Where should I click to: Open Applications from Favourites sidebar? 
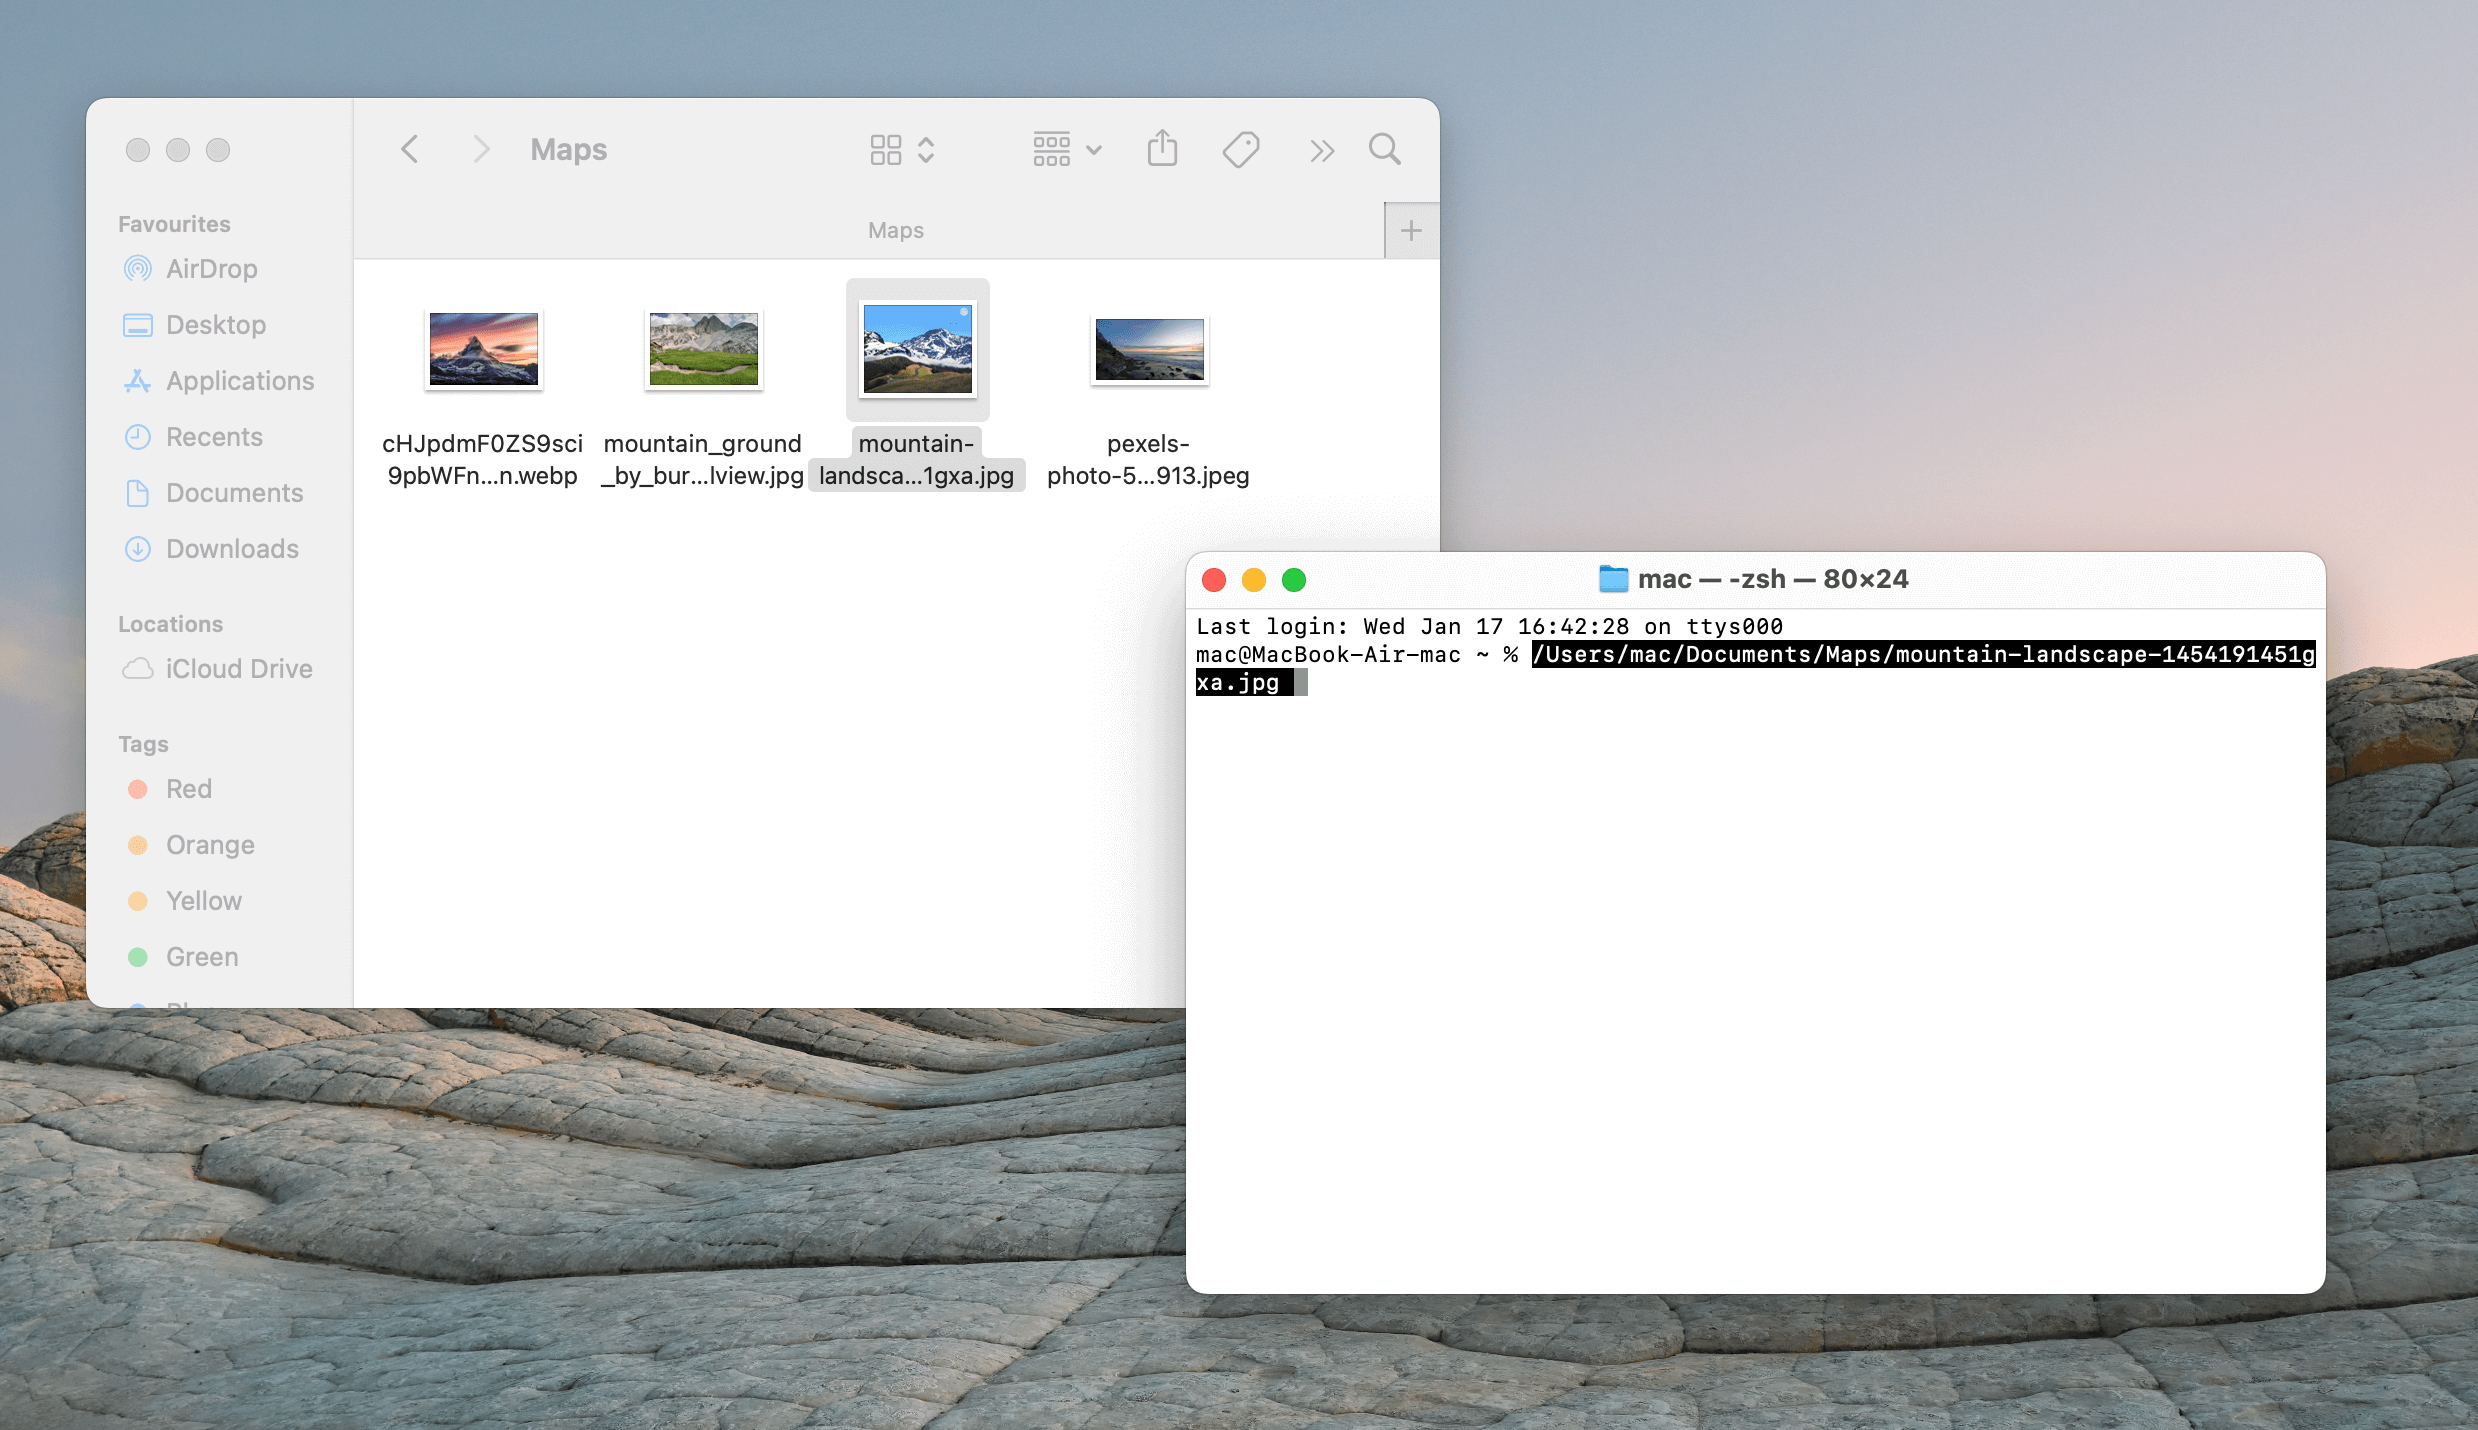[x=240, y=380]
